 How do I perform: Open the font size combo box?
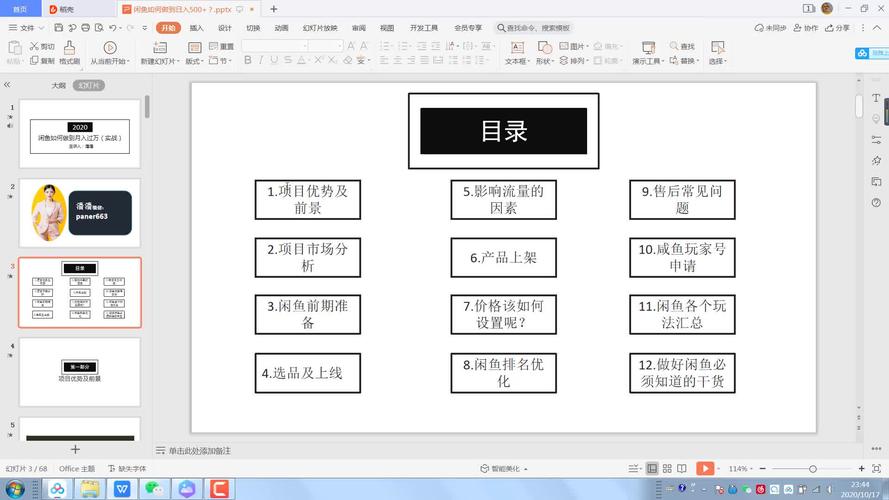[326, 45]
